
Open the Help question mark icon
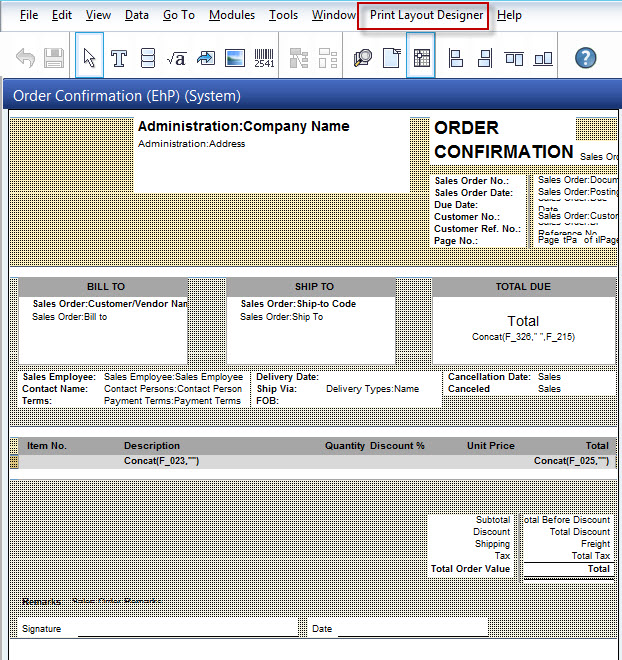(x=585, y=58)
